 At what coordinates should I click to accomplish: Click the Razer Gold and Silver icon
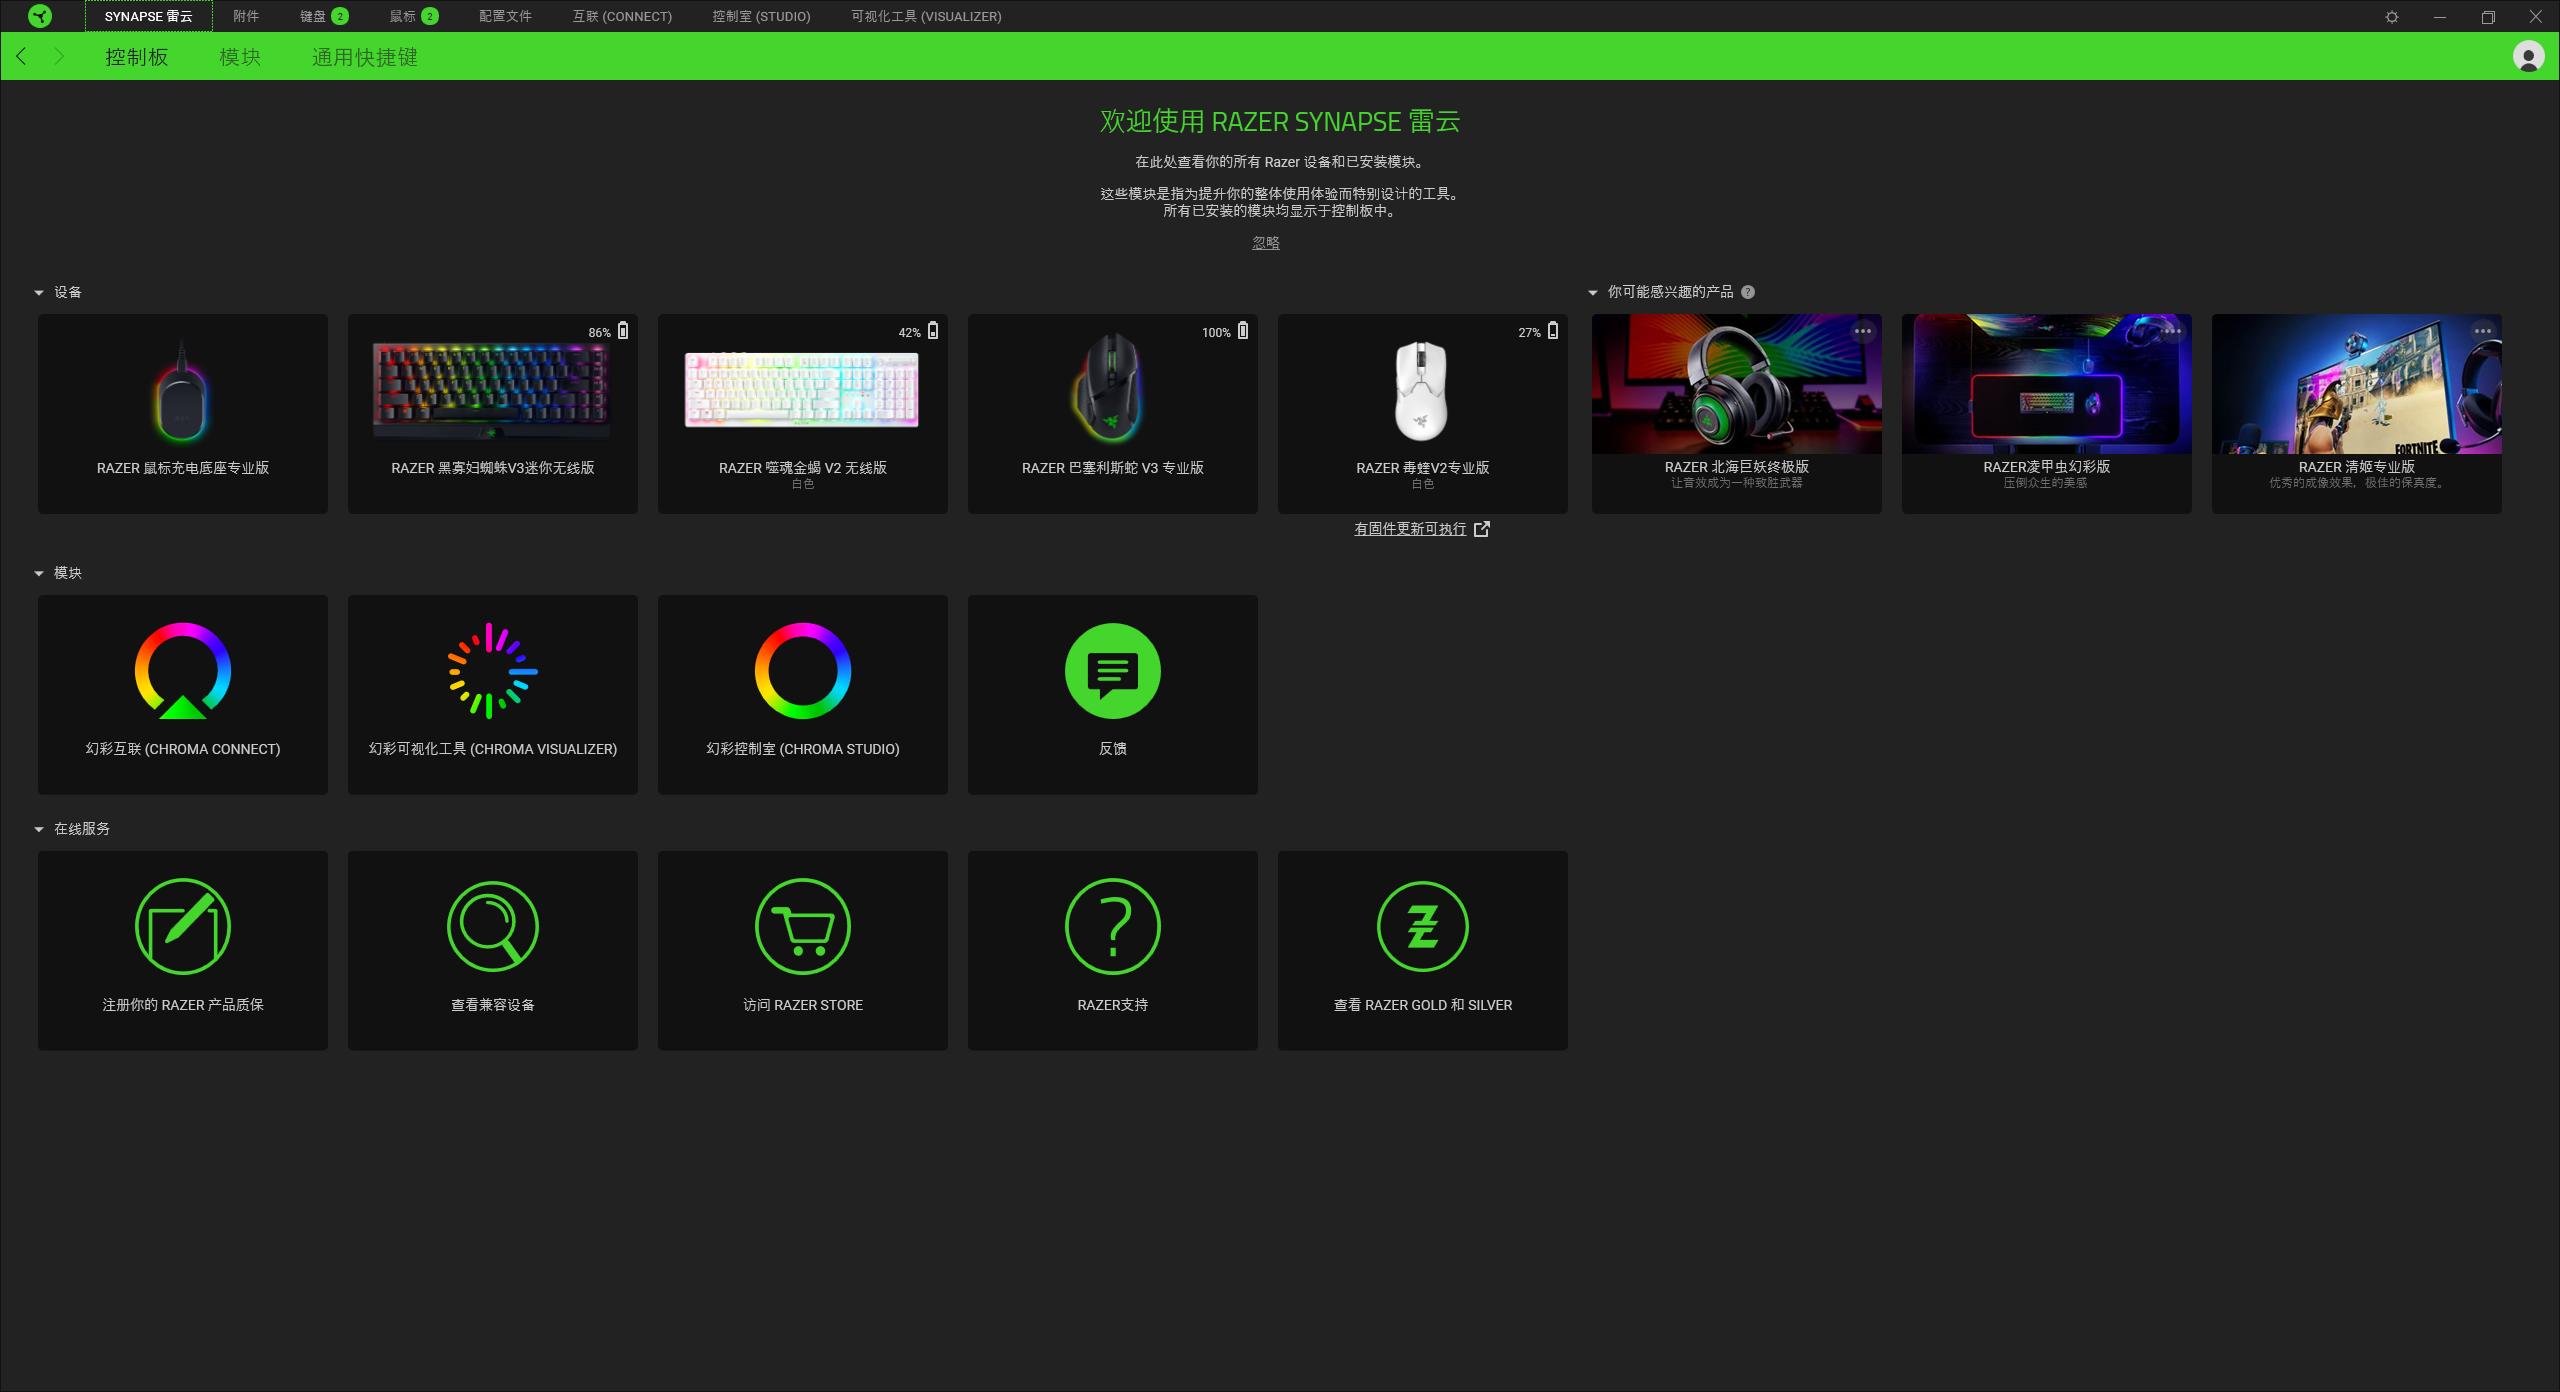point(1422,927)
